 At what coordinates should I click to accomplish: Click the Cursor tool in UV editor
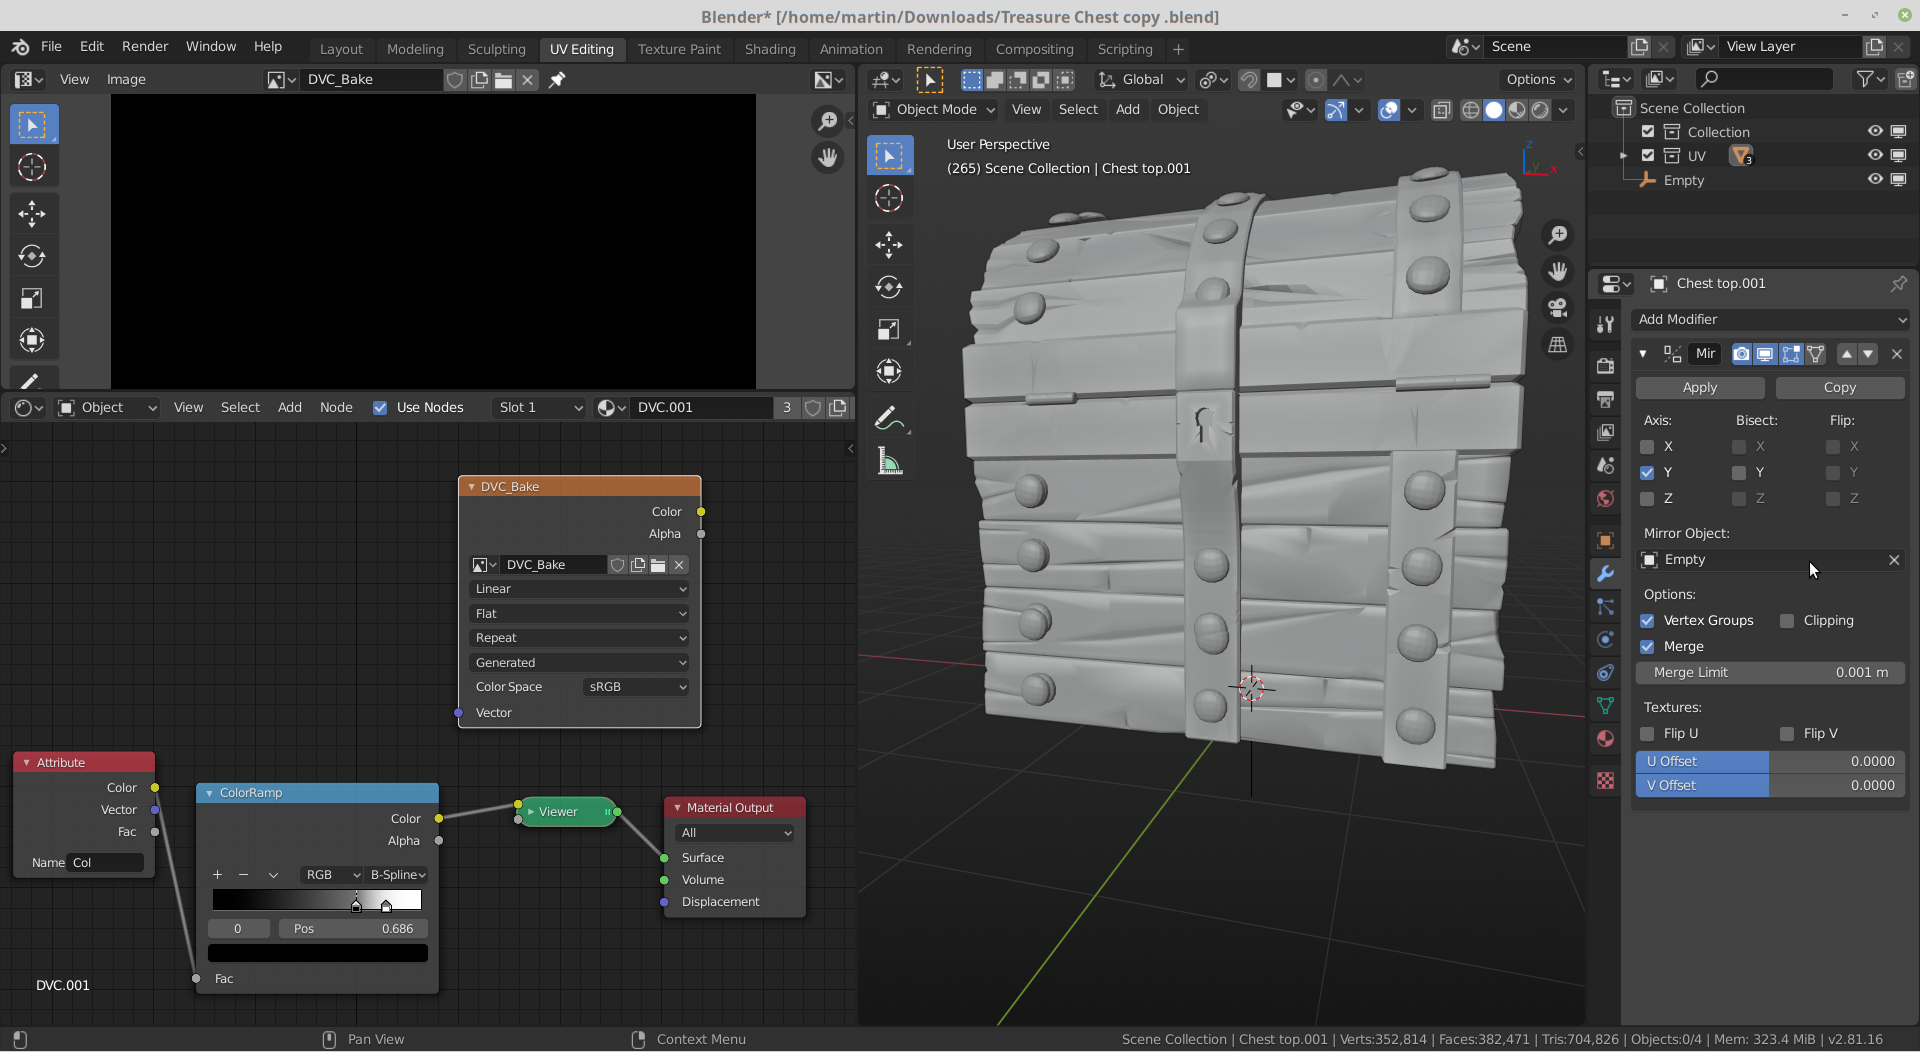[x=32, y=167]
